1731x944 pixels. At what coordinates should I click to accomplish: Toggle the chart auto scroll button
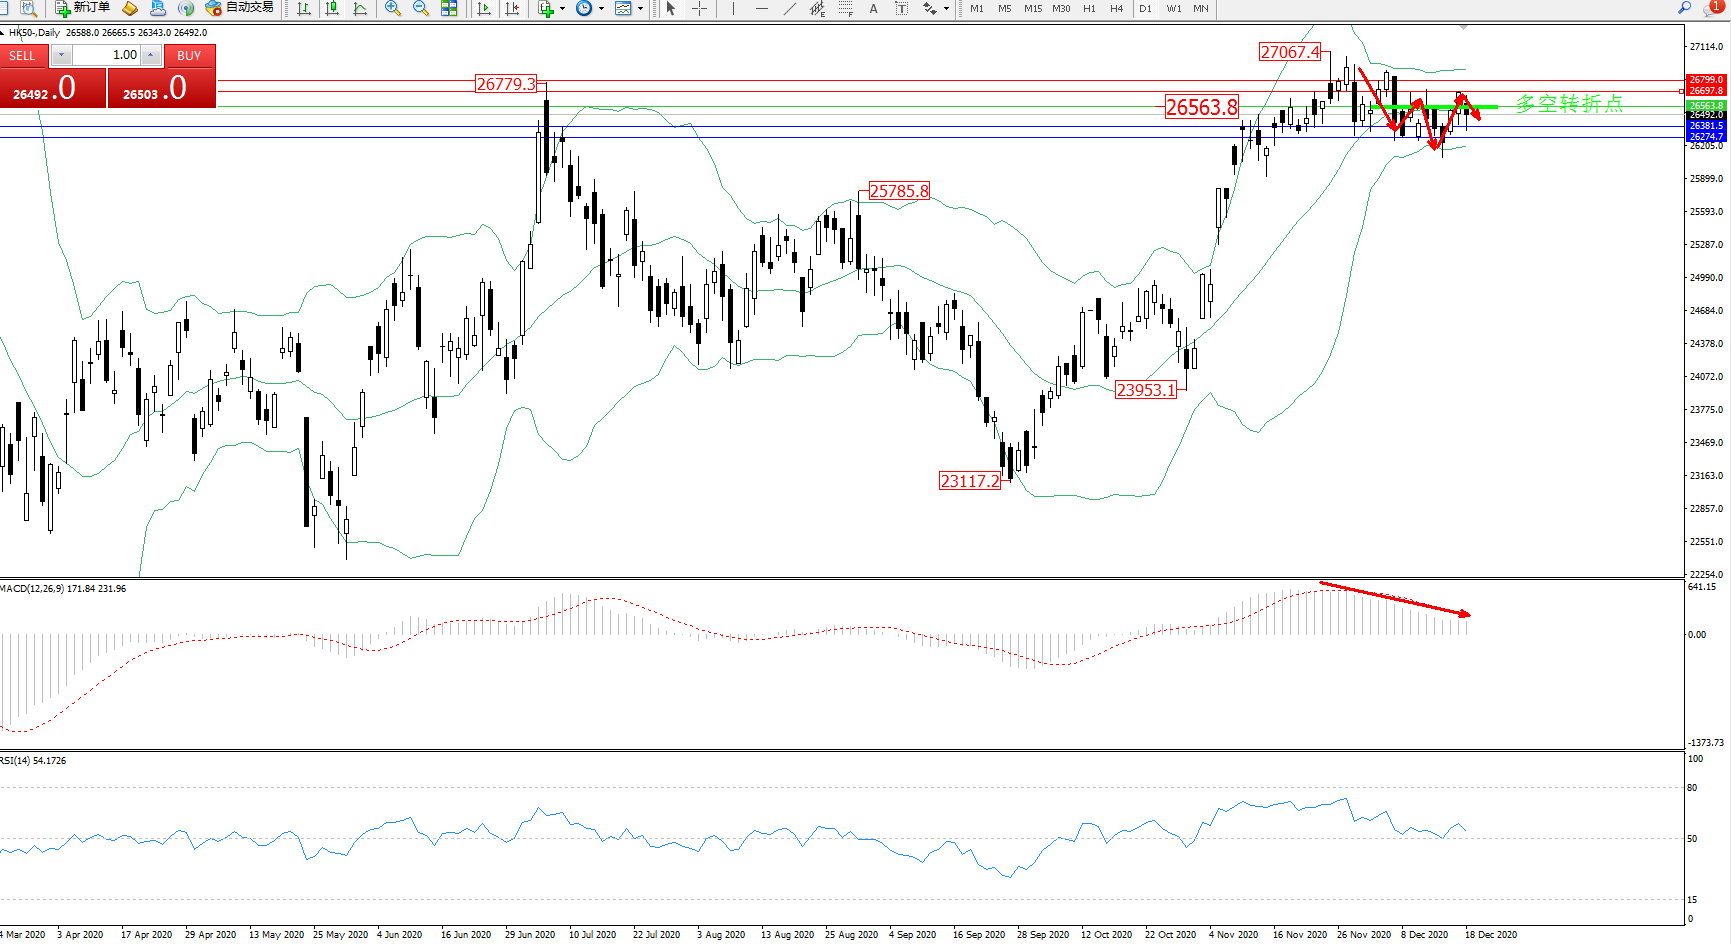coord(484,8)
